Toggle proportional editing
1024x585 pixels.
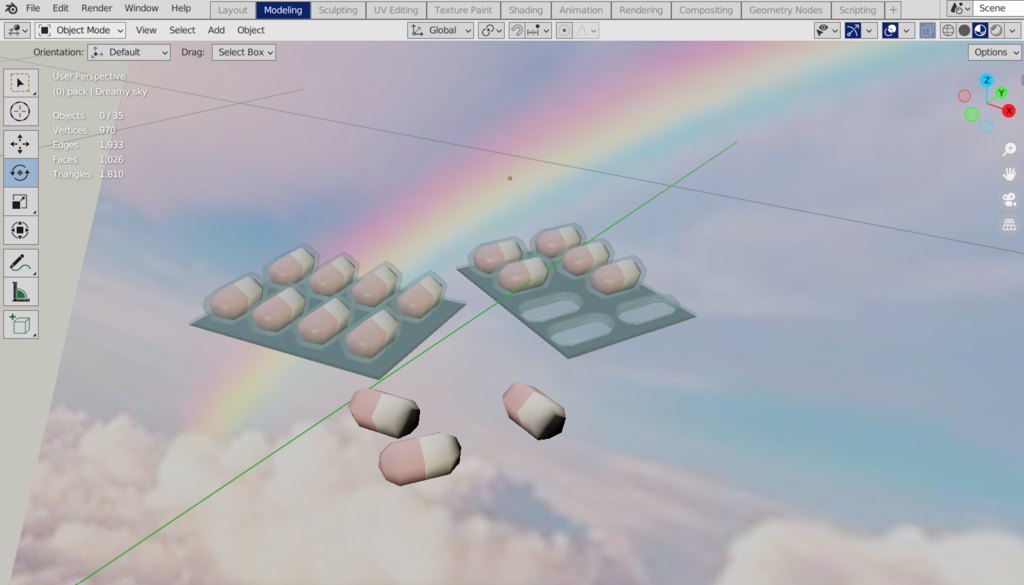coord(565,30)
